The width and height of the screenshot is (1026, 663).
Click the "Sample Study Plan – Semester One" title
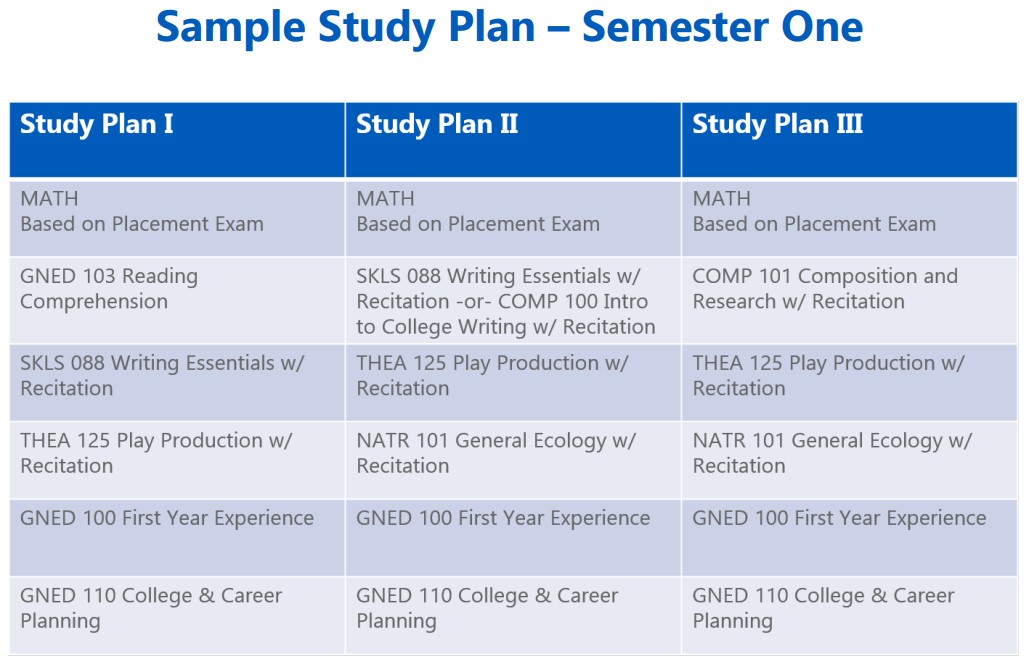(x=509, y=28)
